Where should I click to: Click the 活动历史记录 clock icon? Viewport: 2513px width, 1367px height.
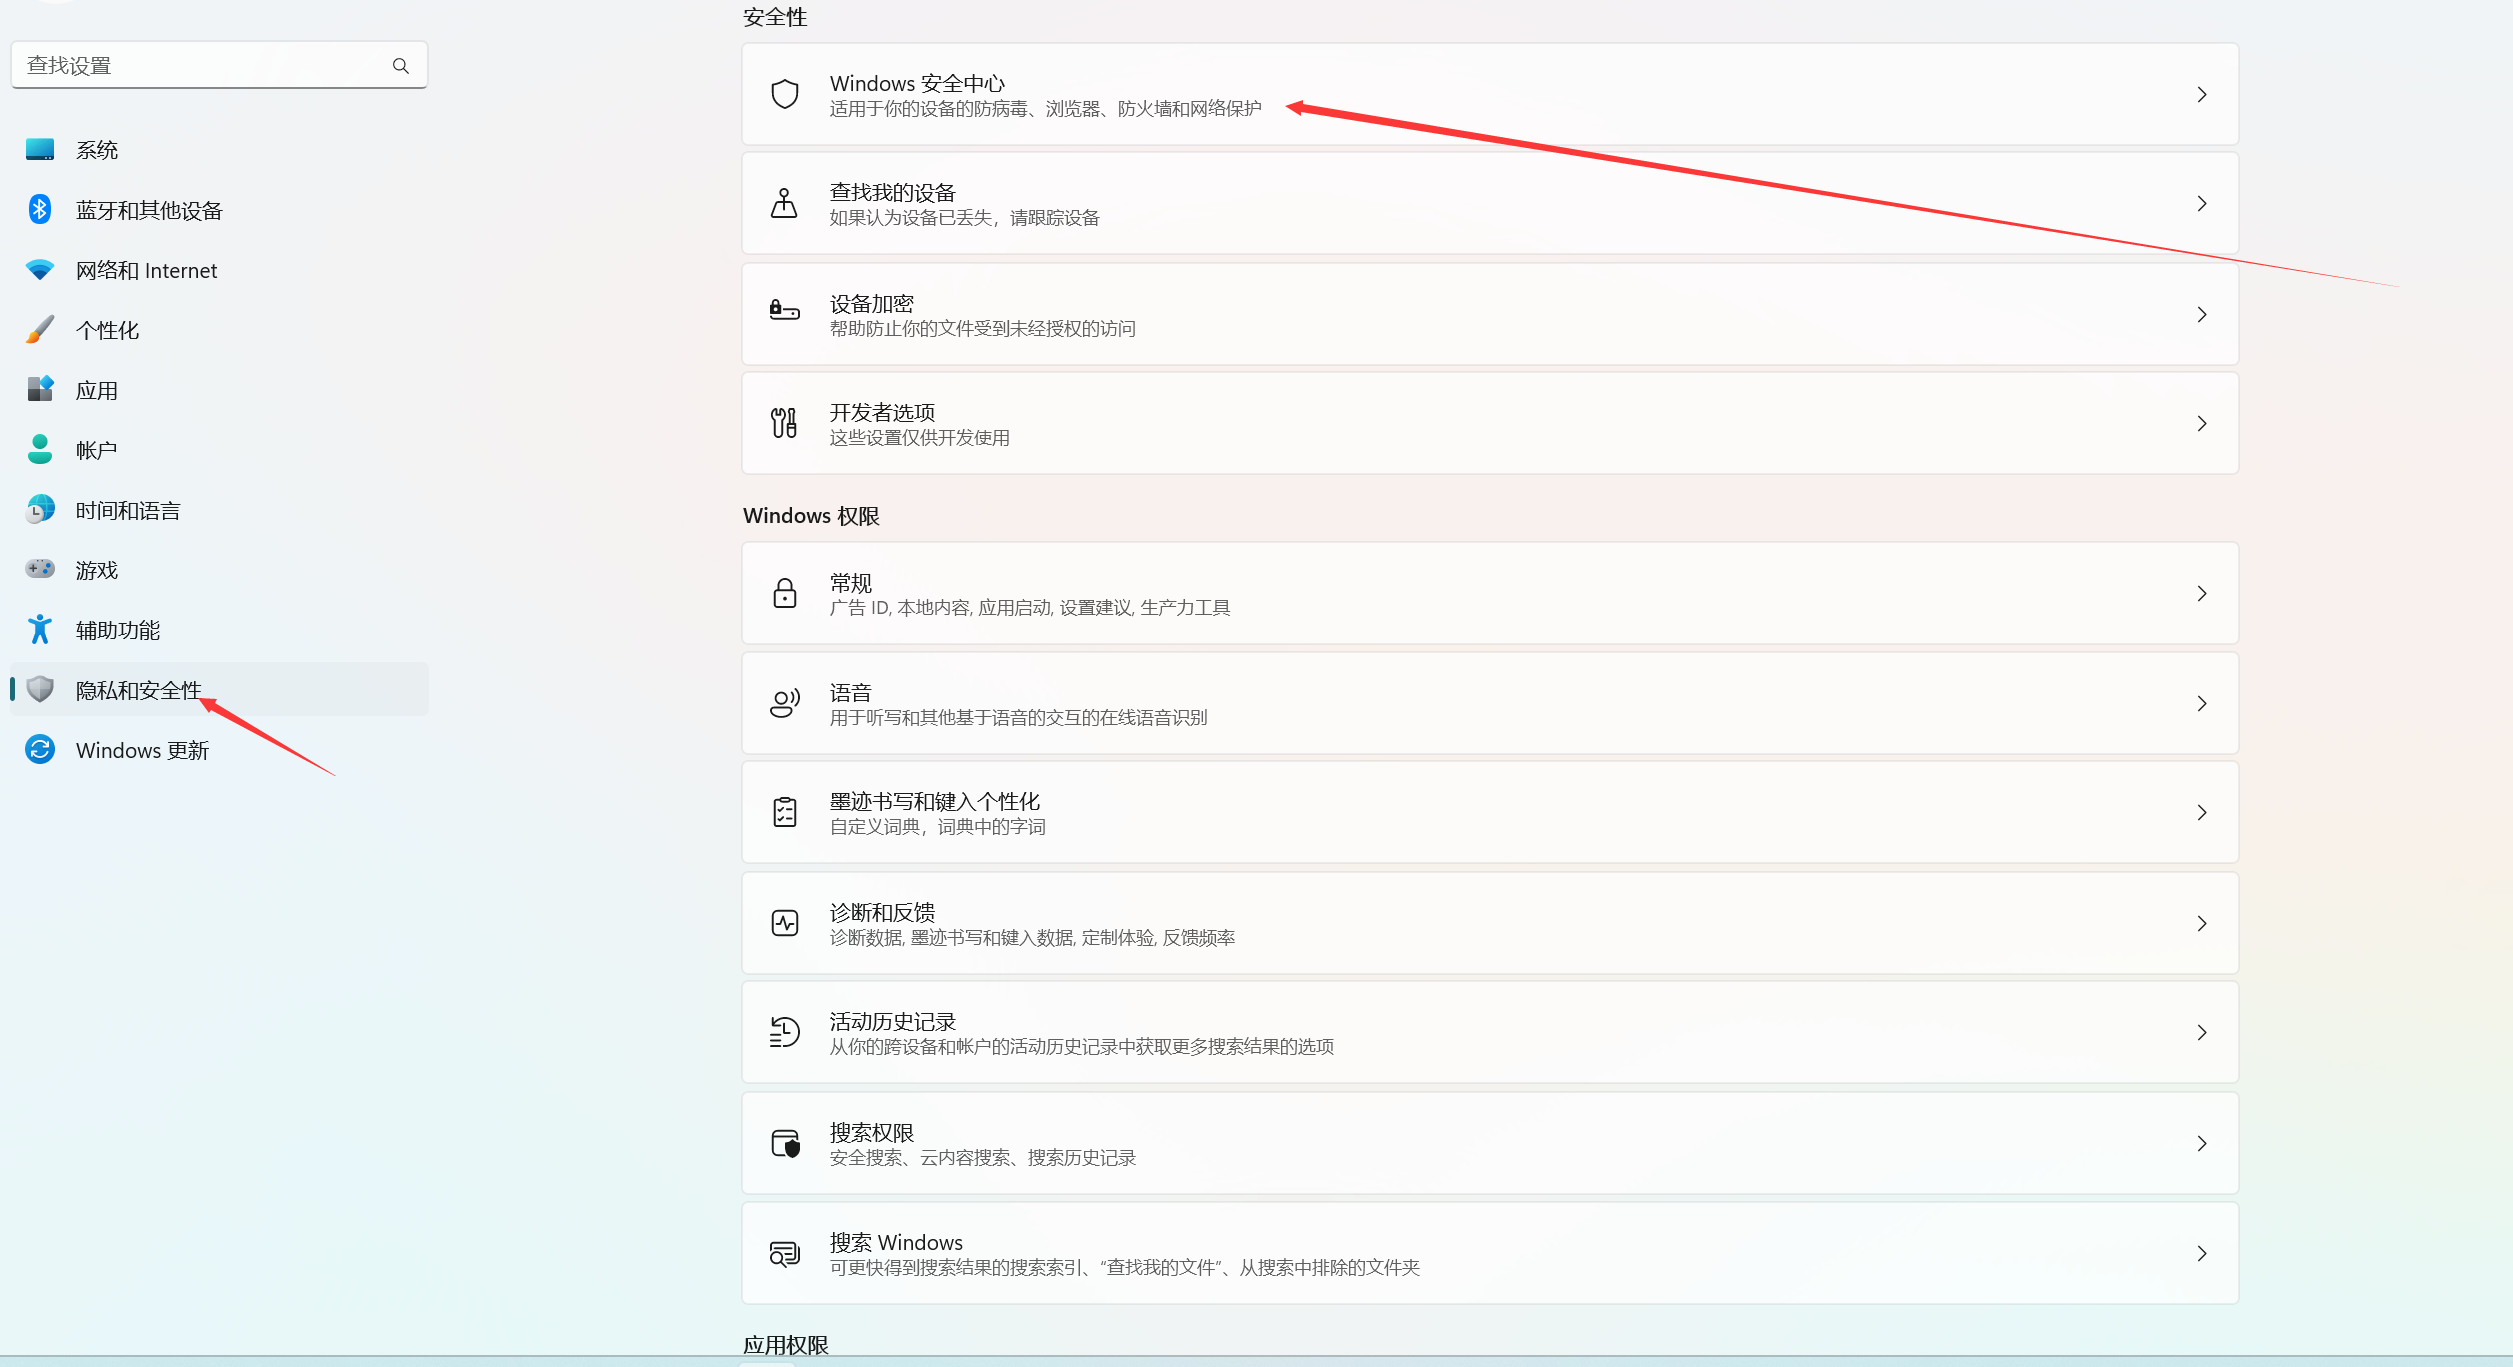(x=785, y=1032)
